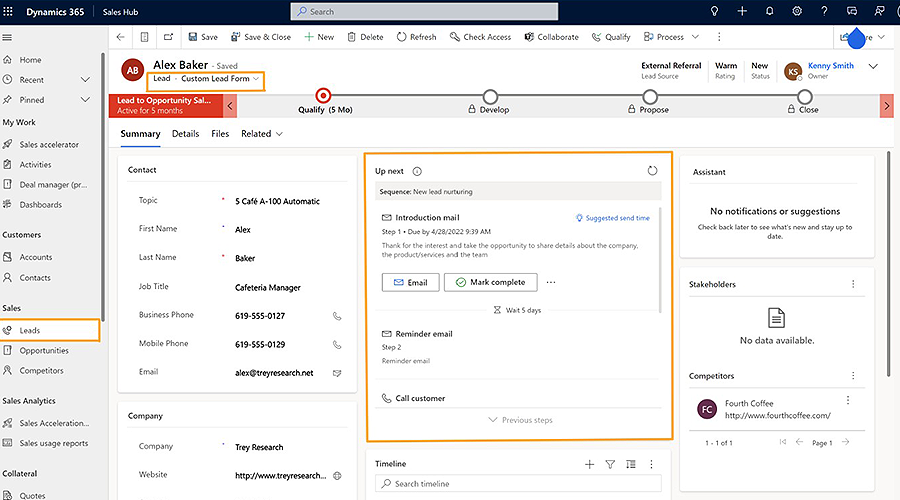Collapse the site map hamburger menu
This screenshot has width=900, height=500.
pos(7,37)
